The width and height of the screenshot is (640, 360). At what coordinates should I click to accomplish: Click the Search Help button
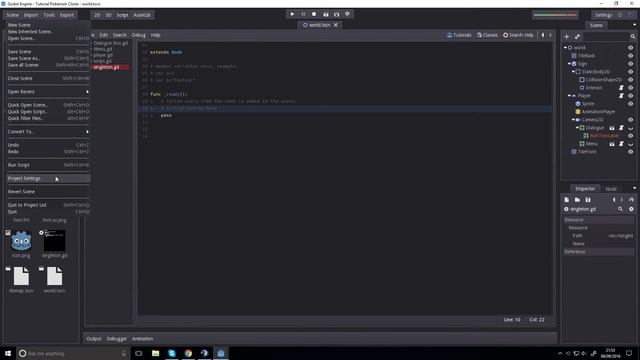[x=518, y=35]
